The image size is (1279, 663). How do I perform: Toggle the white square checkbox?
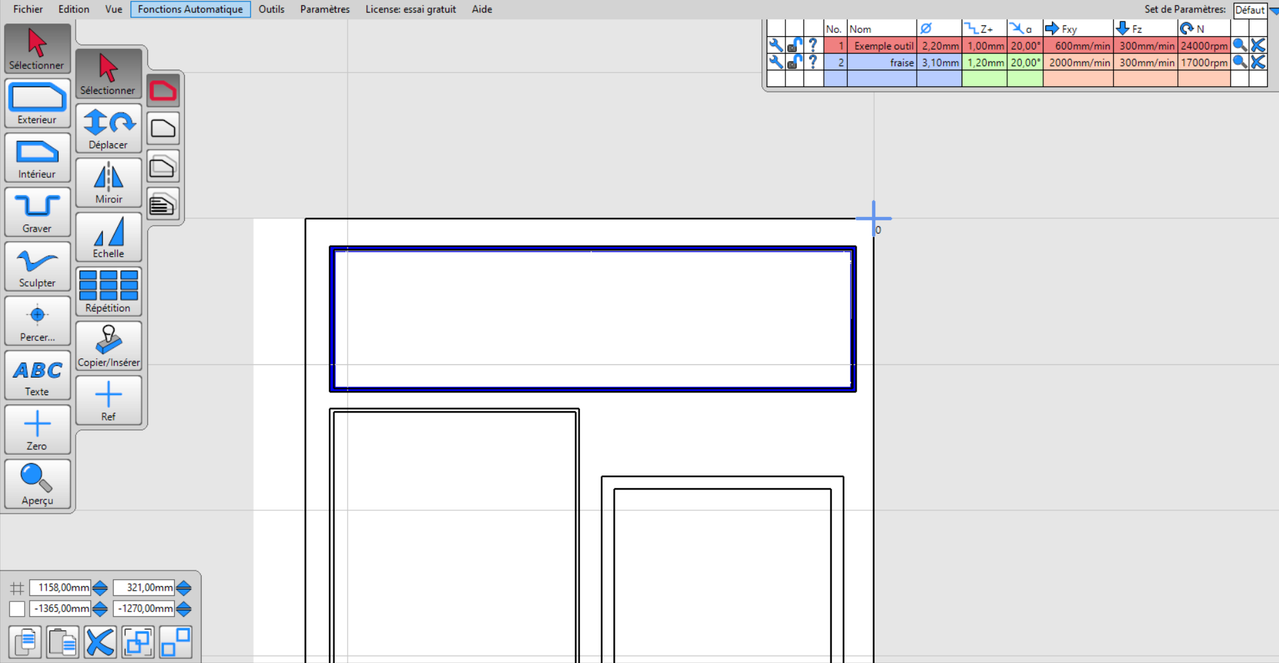17,609
